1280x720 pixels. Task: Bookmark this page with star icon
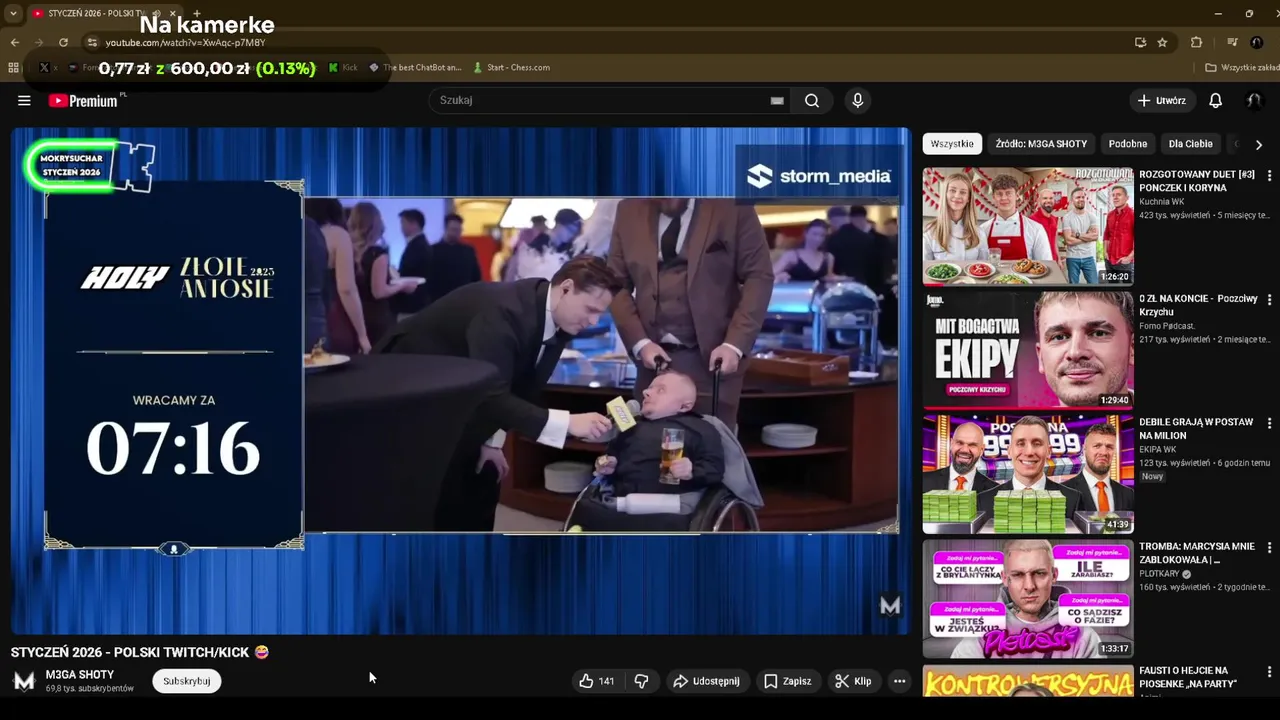coord(1162,42)
